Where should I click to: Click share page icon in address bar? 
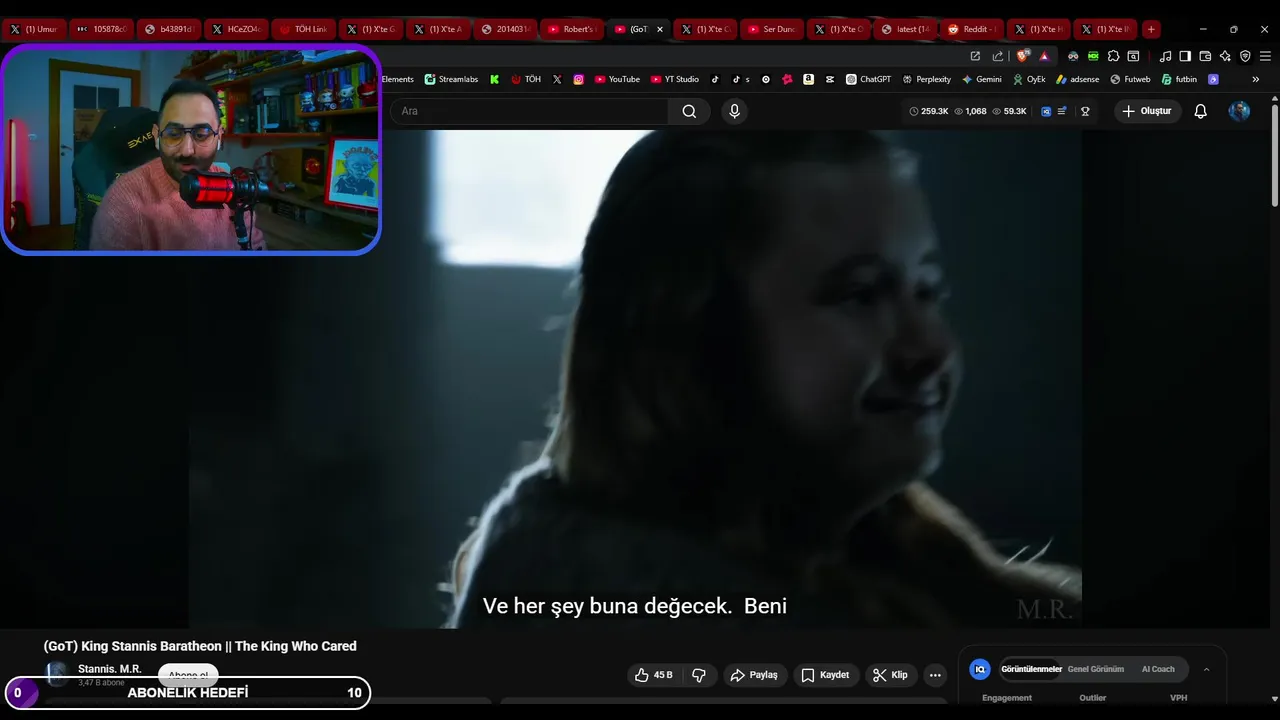point(998,56)
